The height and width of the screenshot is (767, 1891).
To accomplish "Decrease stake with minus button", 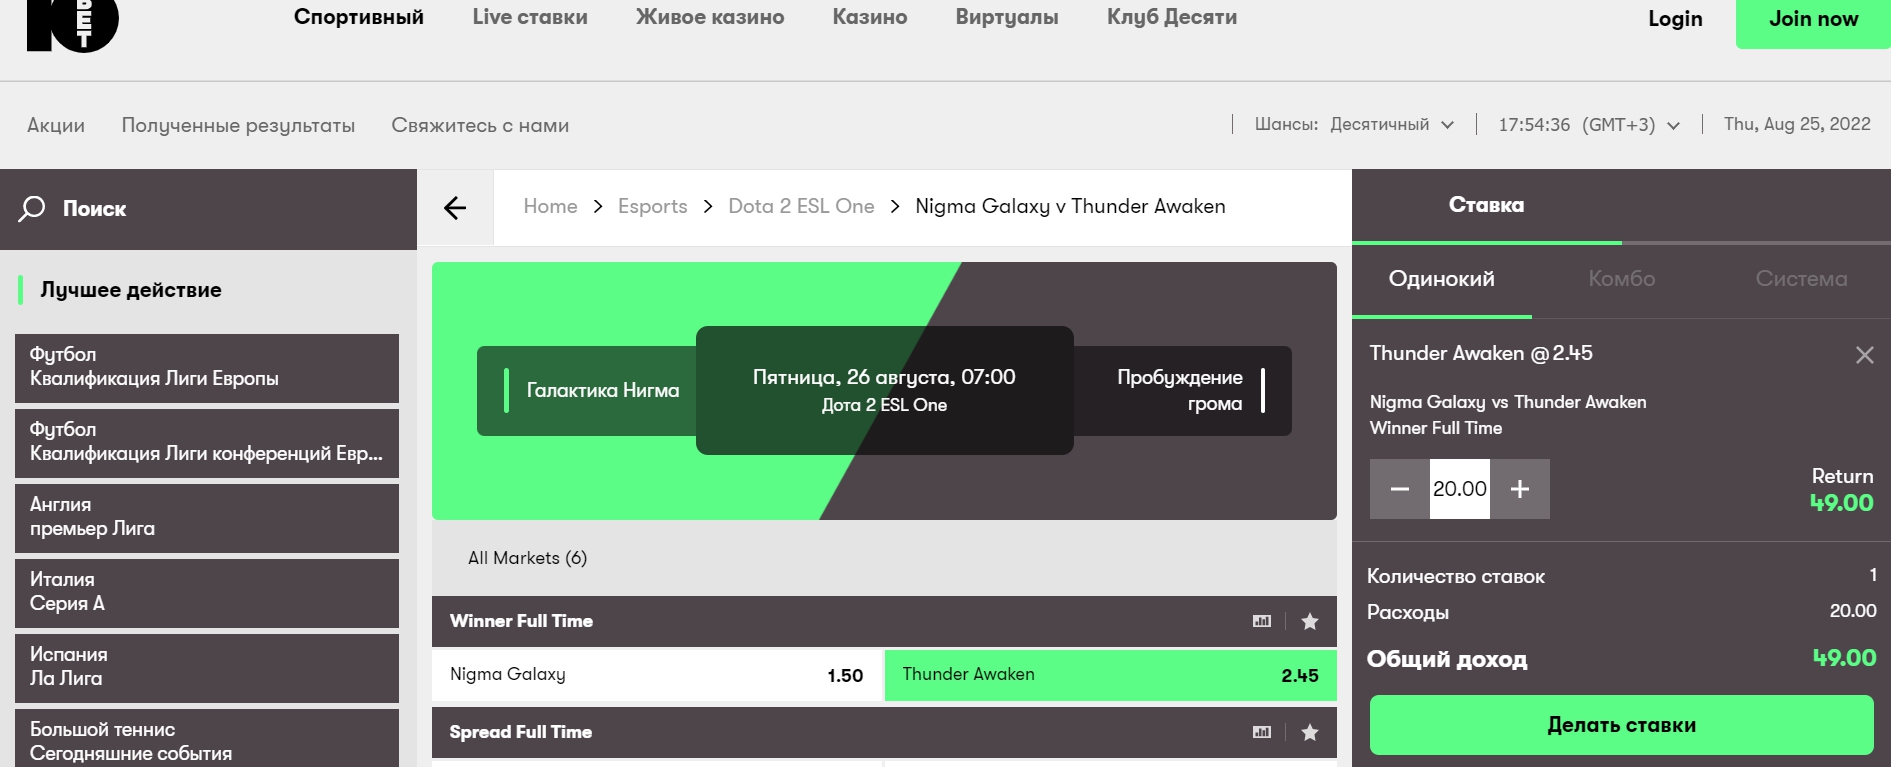I will pos(1399,489).
